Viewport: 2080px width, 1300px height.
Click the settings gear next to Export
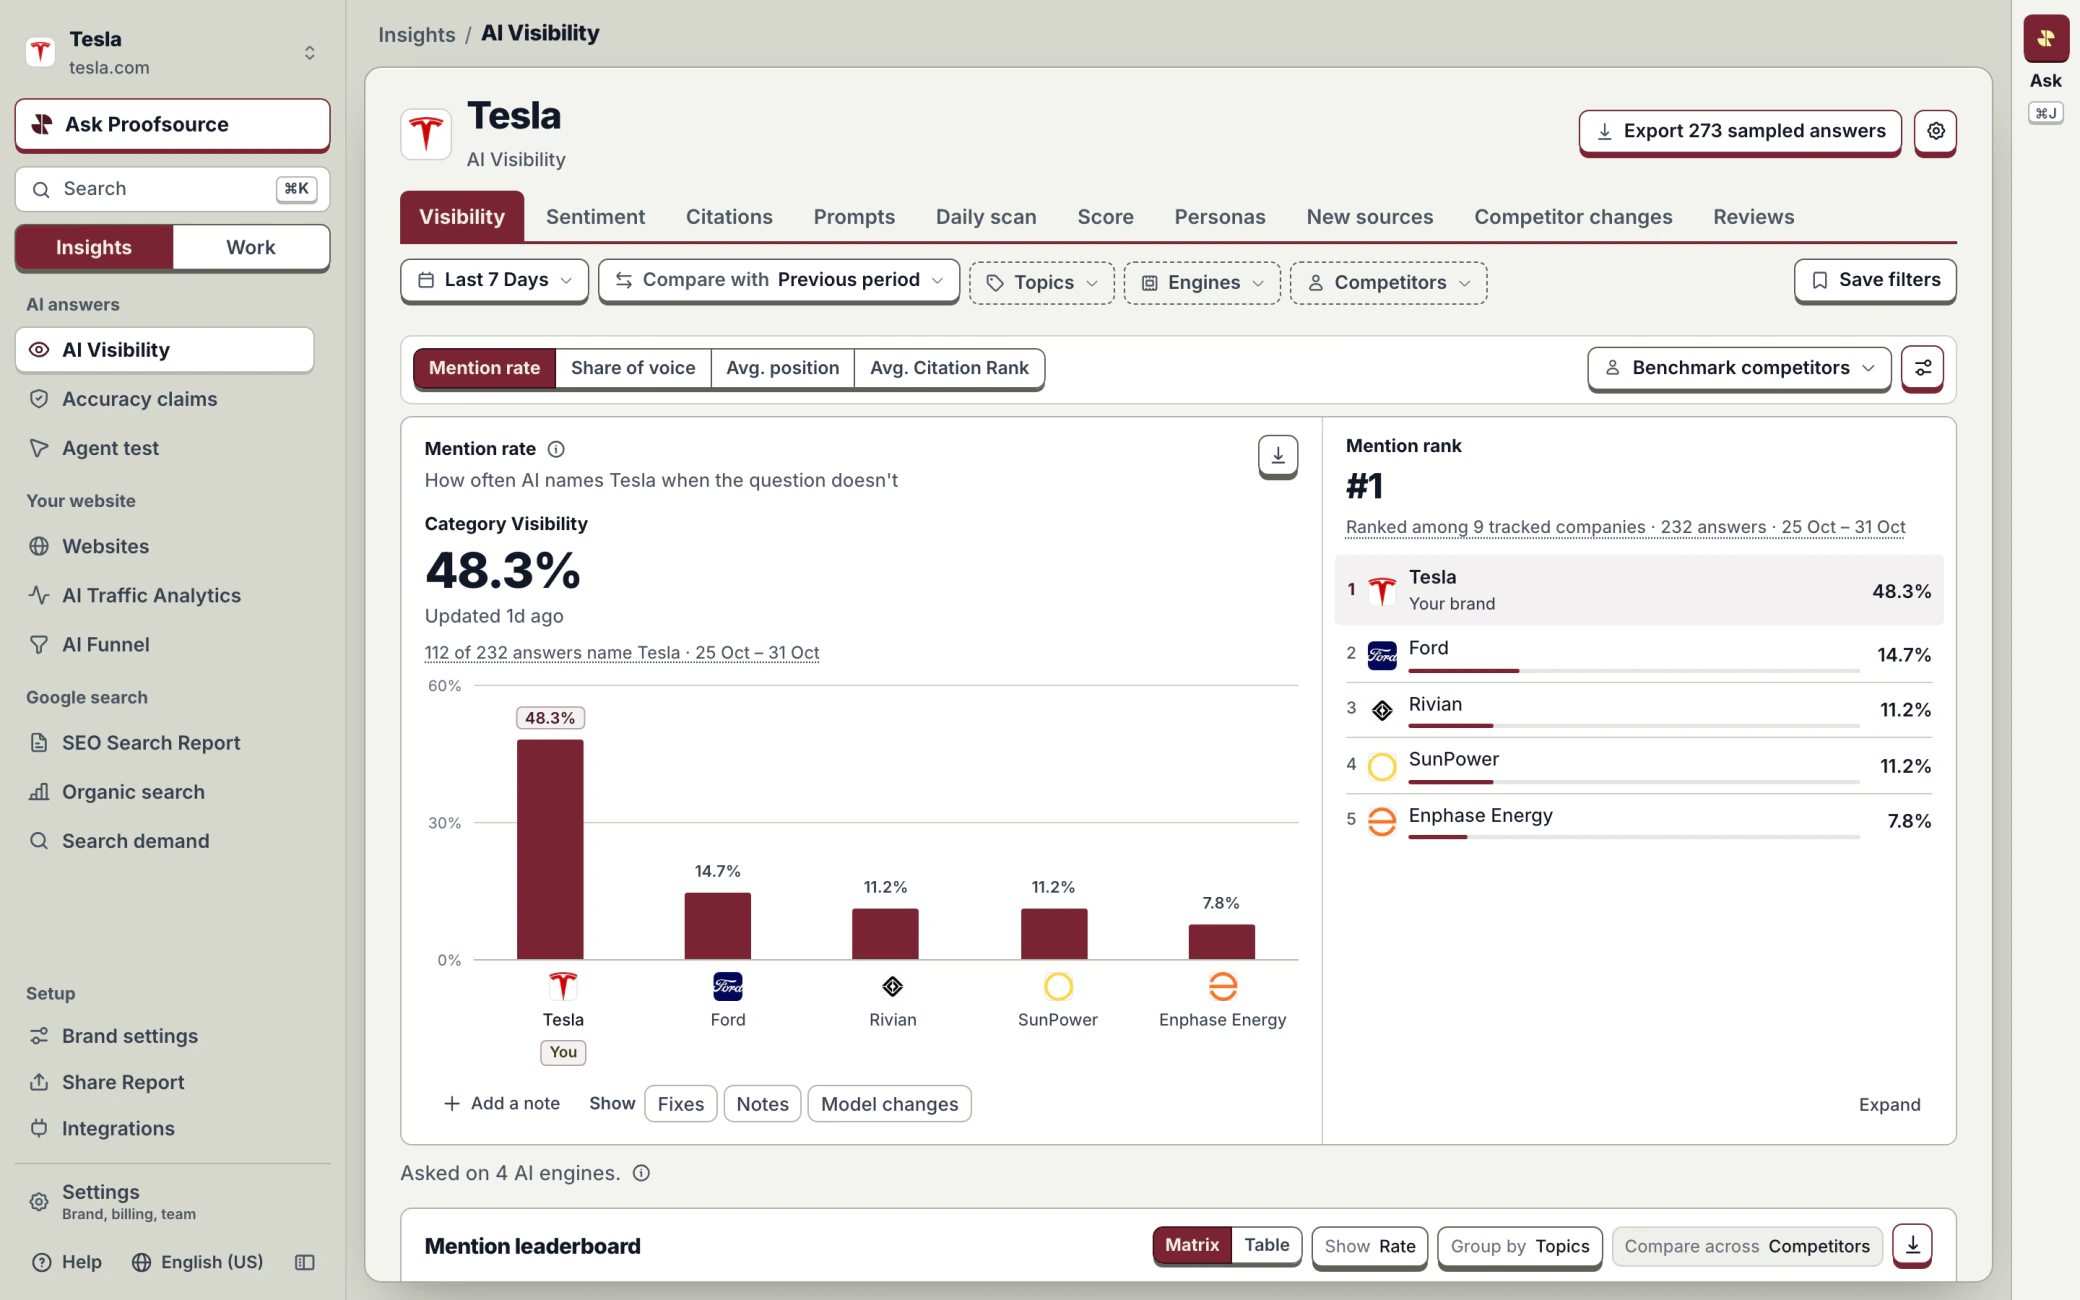[x=1935, y=131]
